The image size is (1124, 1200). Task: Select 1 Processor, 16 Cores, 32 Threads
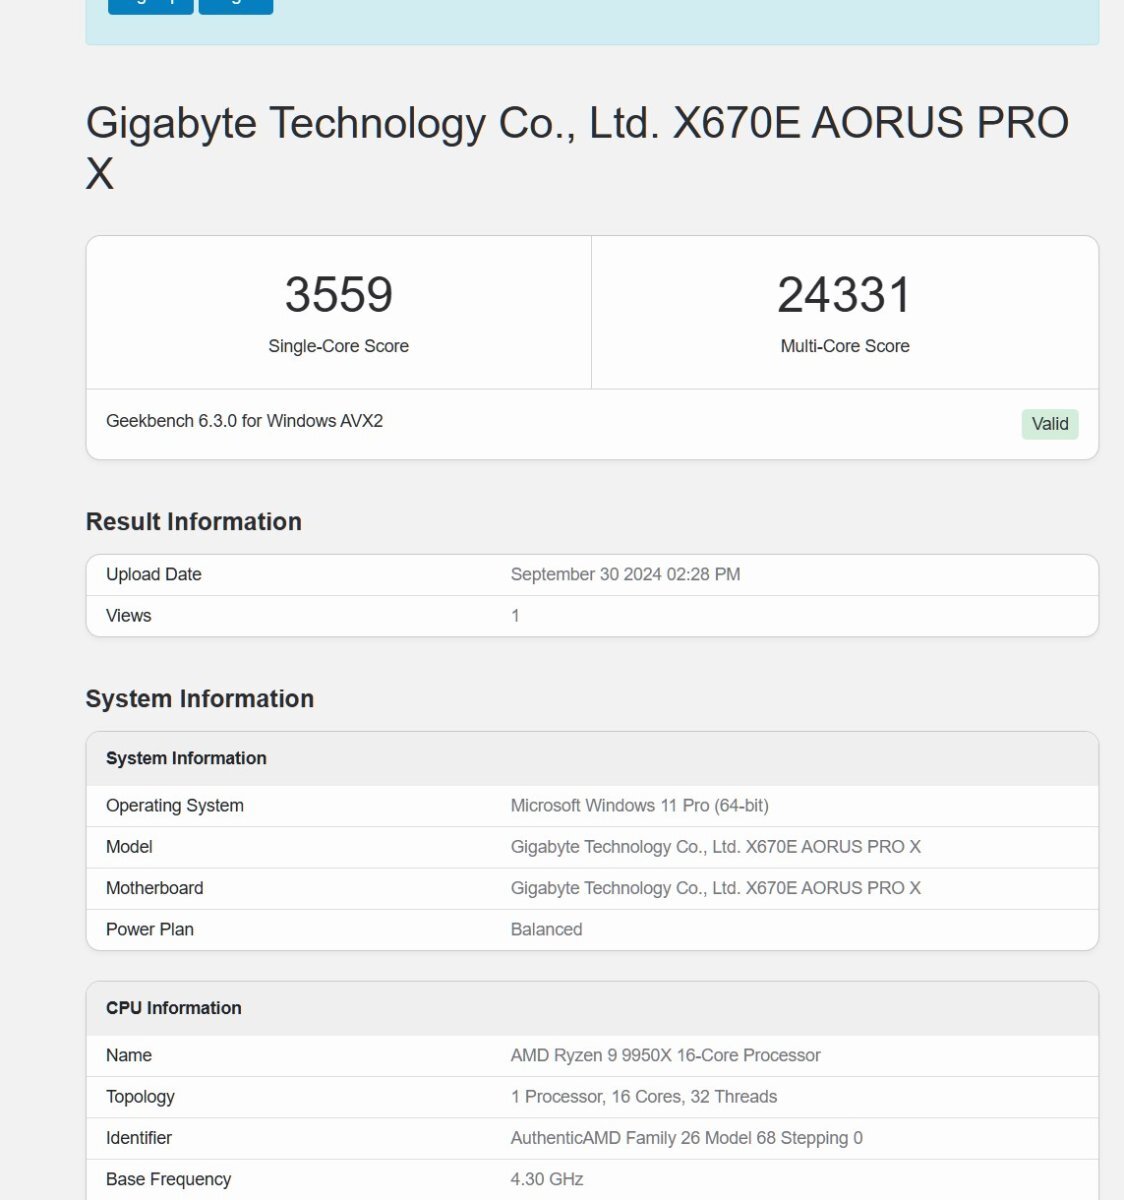pos(644,1097)
